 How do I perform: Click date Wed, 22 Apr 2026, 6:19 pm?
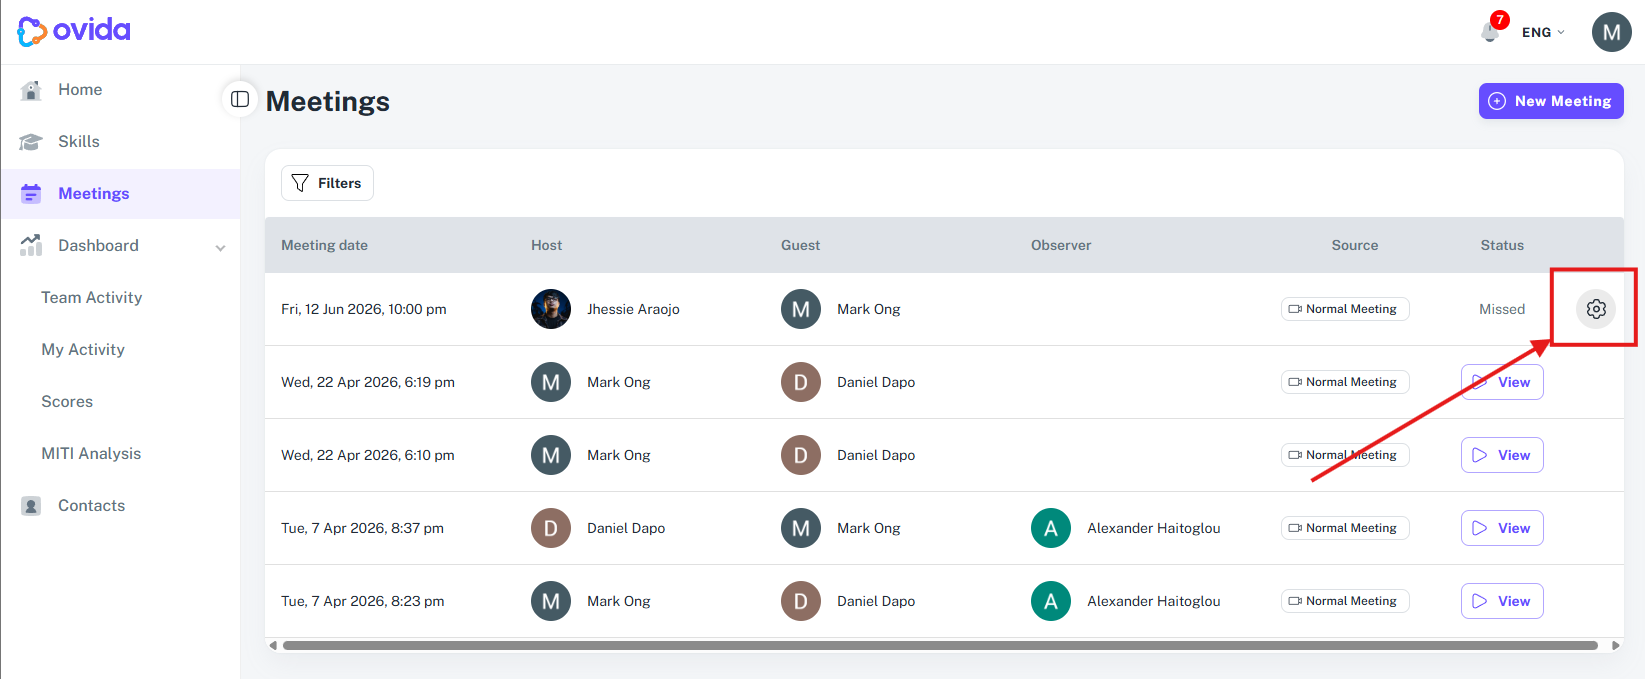(368, 382)
